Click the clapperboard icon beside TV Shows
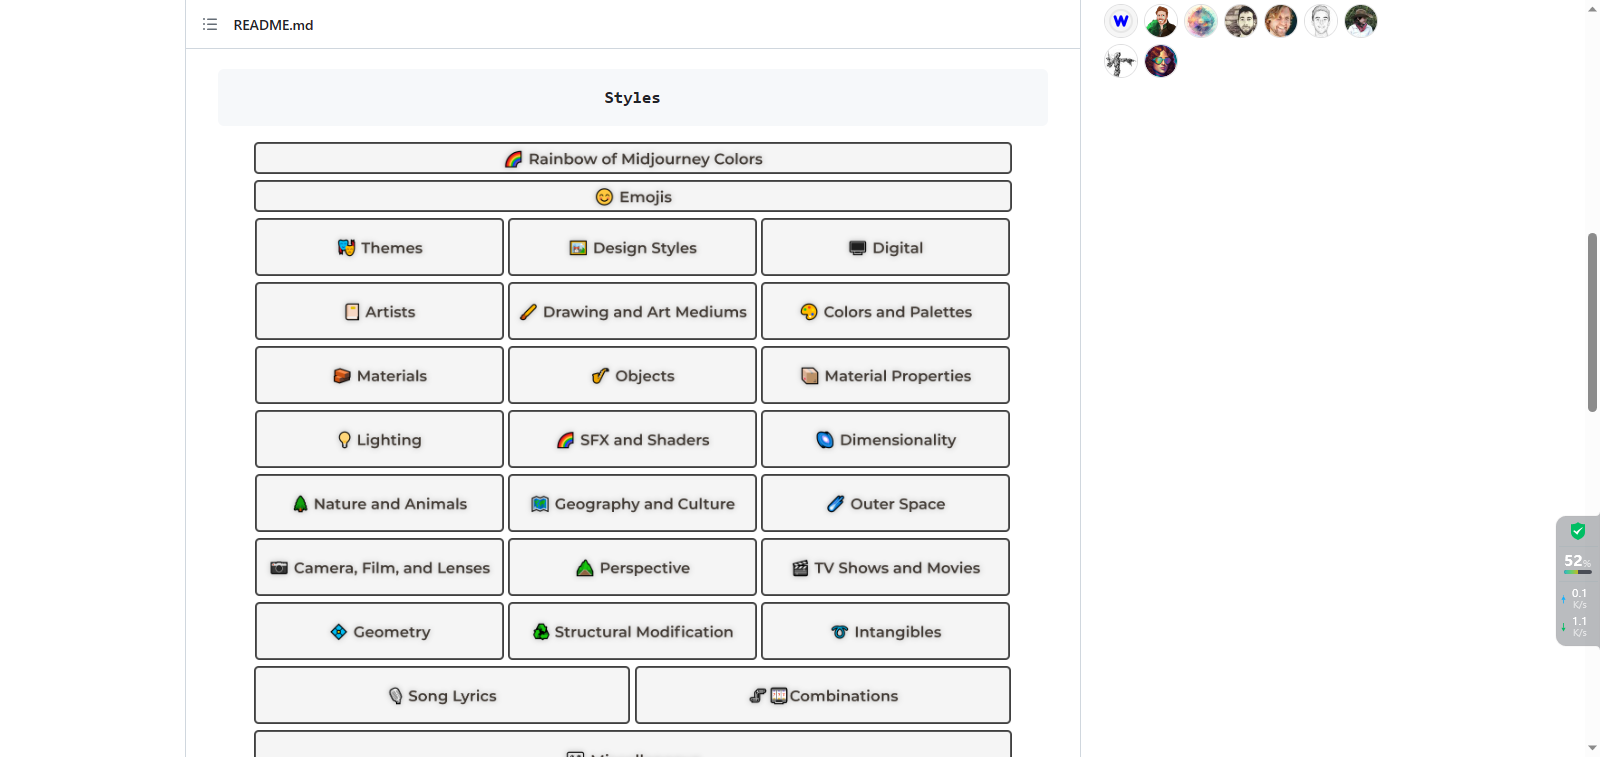The image size is (1600, 757). 800,568
